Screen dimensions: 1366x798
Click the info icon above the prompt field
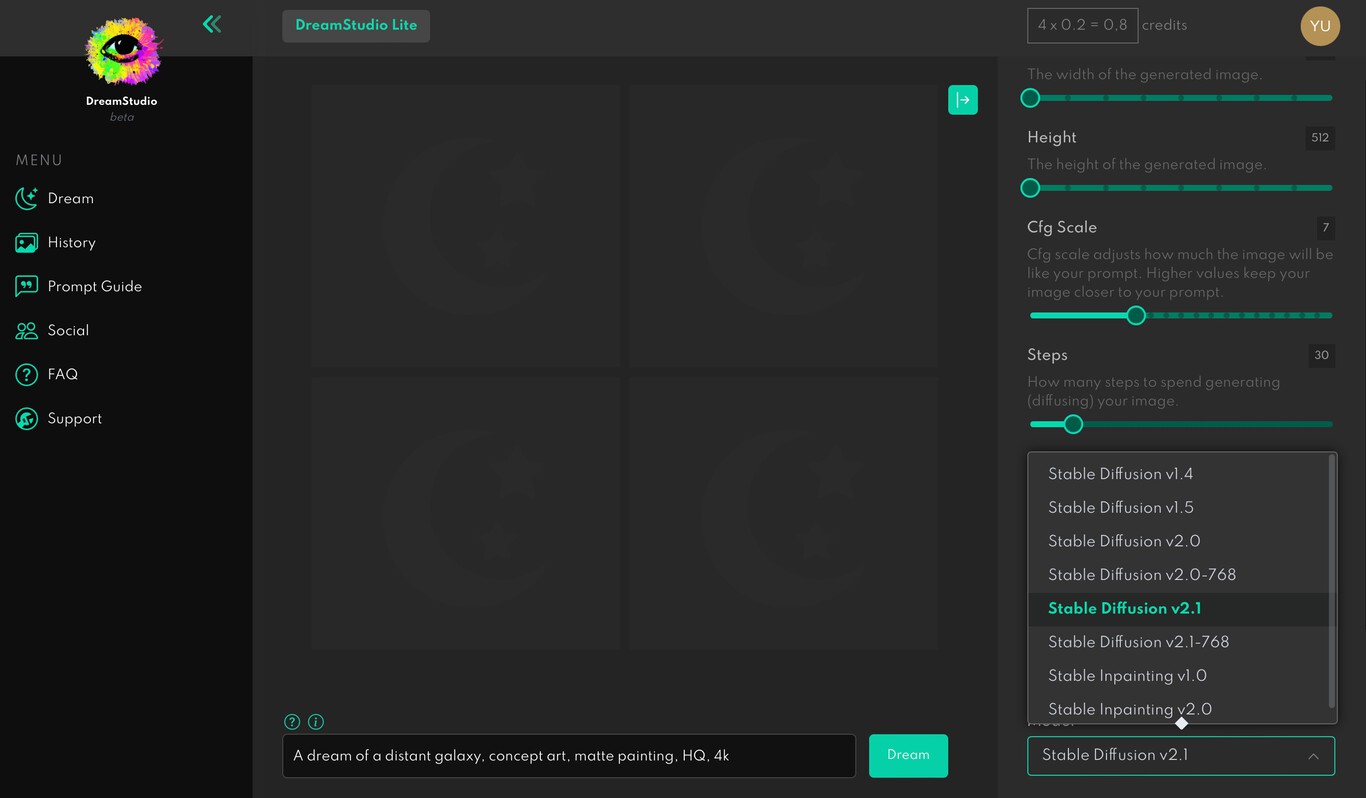(316, 721)
